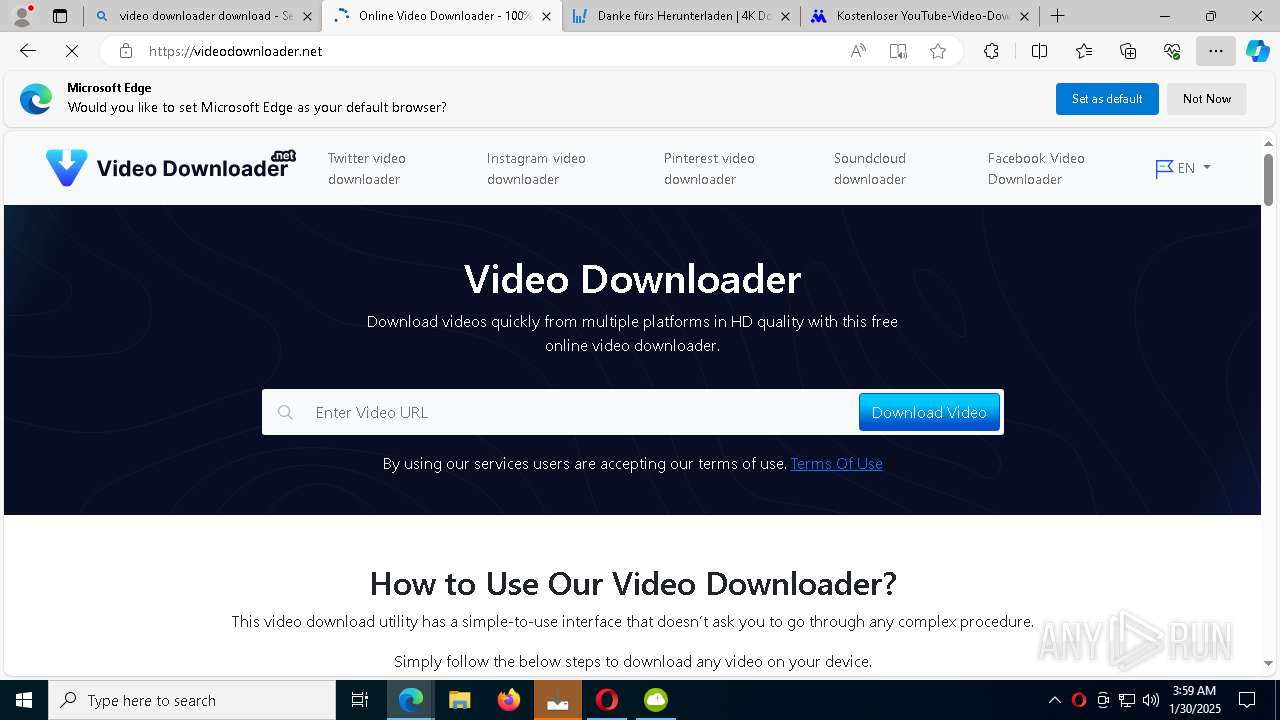Open Settings and more ellipsis menu
This screenshot has width=1280, height=720.
(x=1216, y=51)
